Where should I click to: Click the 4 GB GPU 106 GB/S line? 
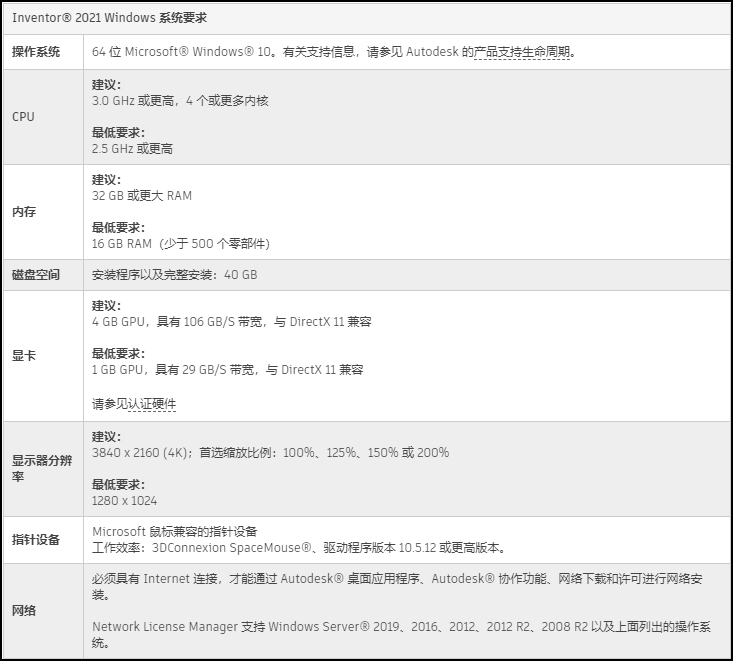coord(231,322)
